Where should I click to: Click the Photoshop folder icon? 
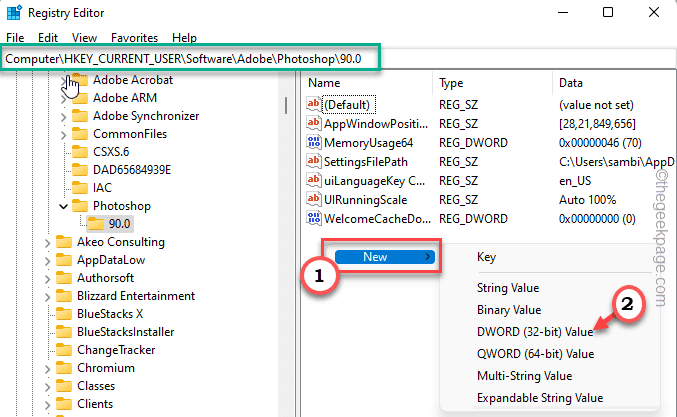pyautogui.click(x=79, y=206)
